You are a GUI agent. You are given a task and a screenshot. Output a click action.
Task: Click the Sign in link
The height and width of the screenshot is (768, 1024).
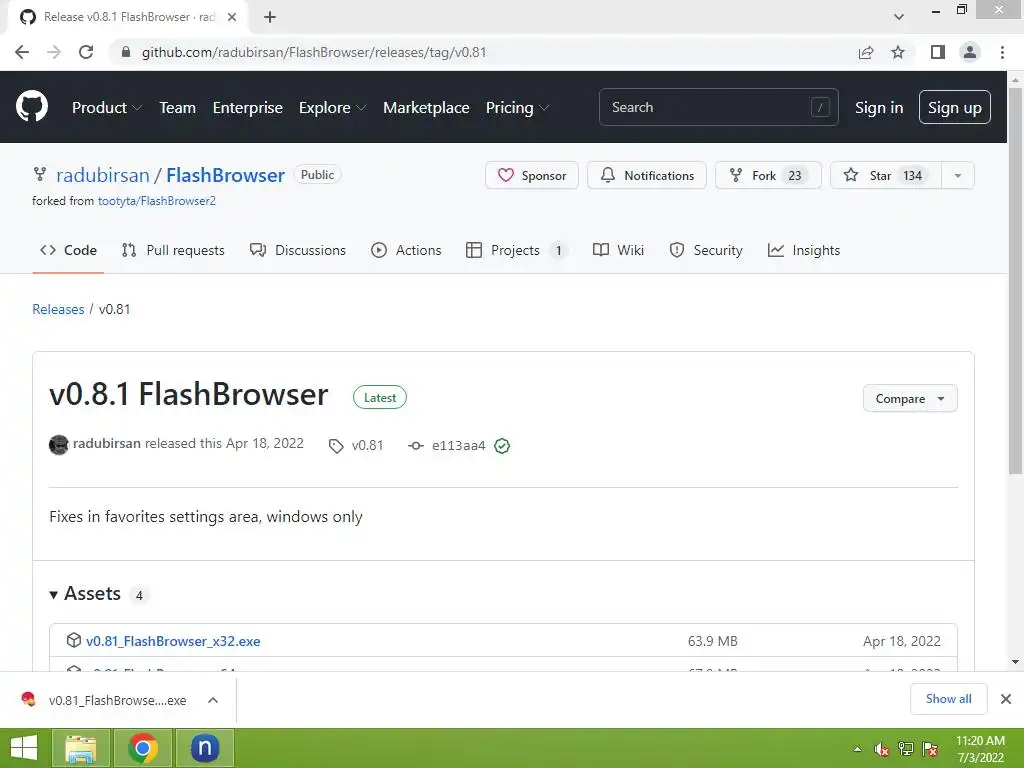tap(879, 108)
